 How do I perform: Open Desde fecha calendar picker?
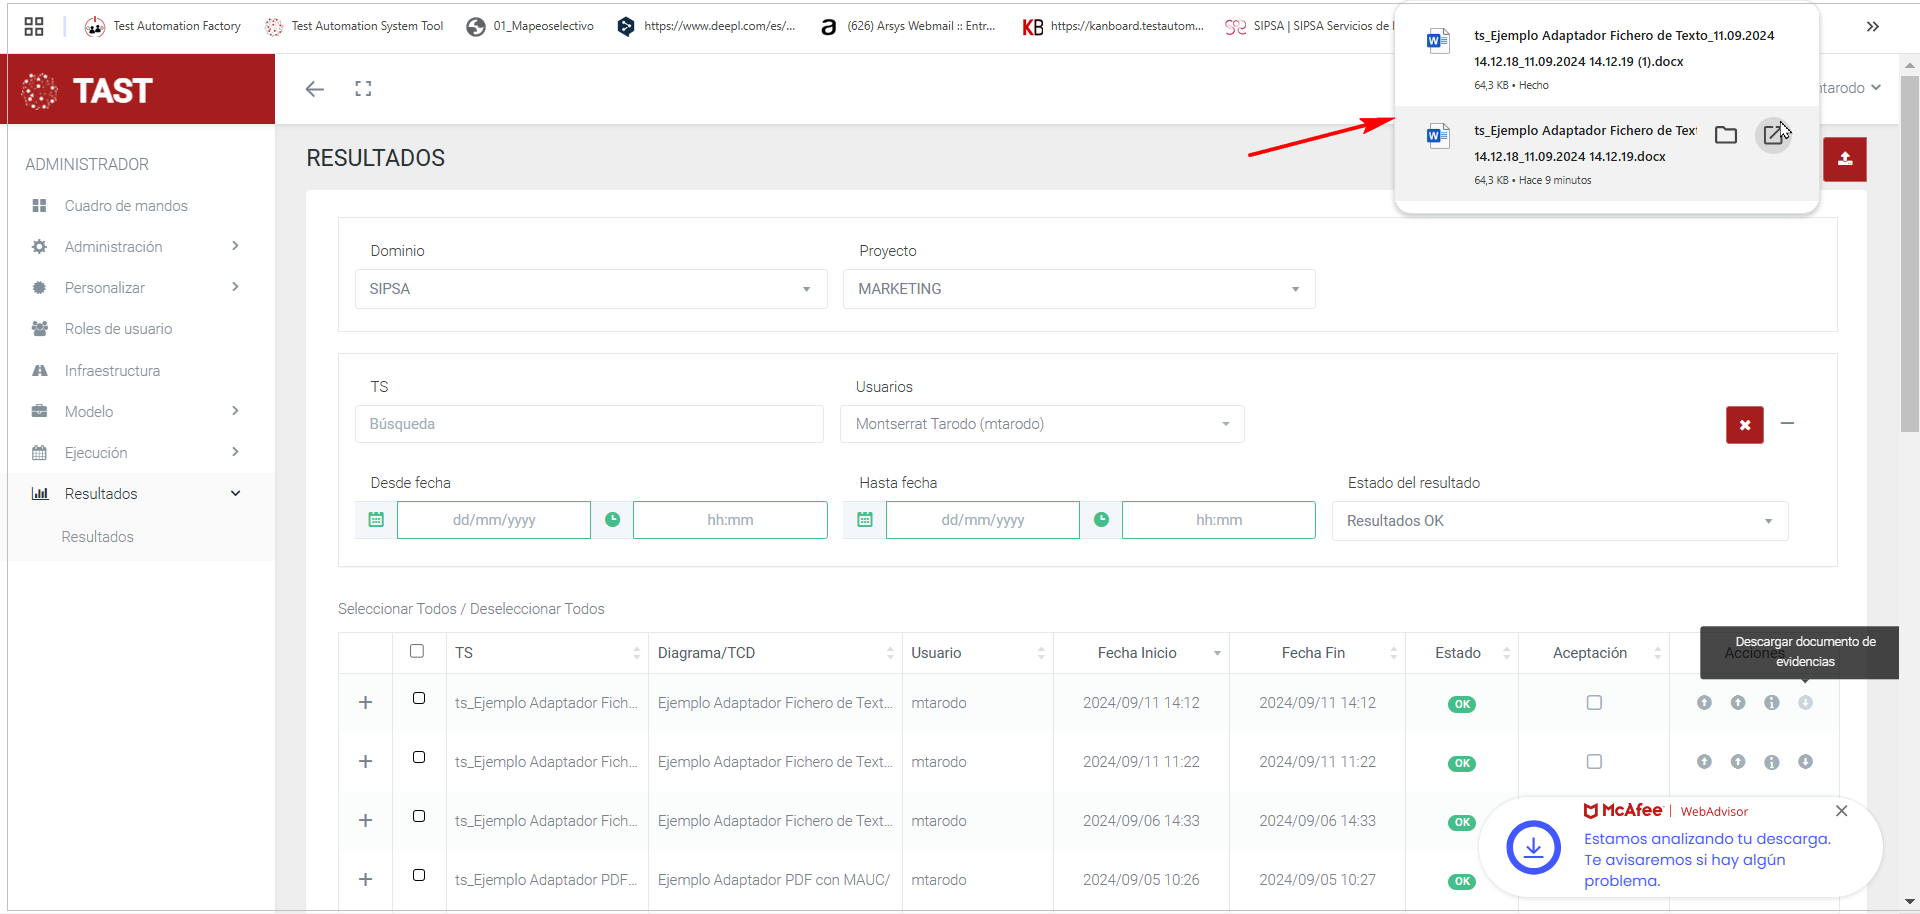point(376,520)
